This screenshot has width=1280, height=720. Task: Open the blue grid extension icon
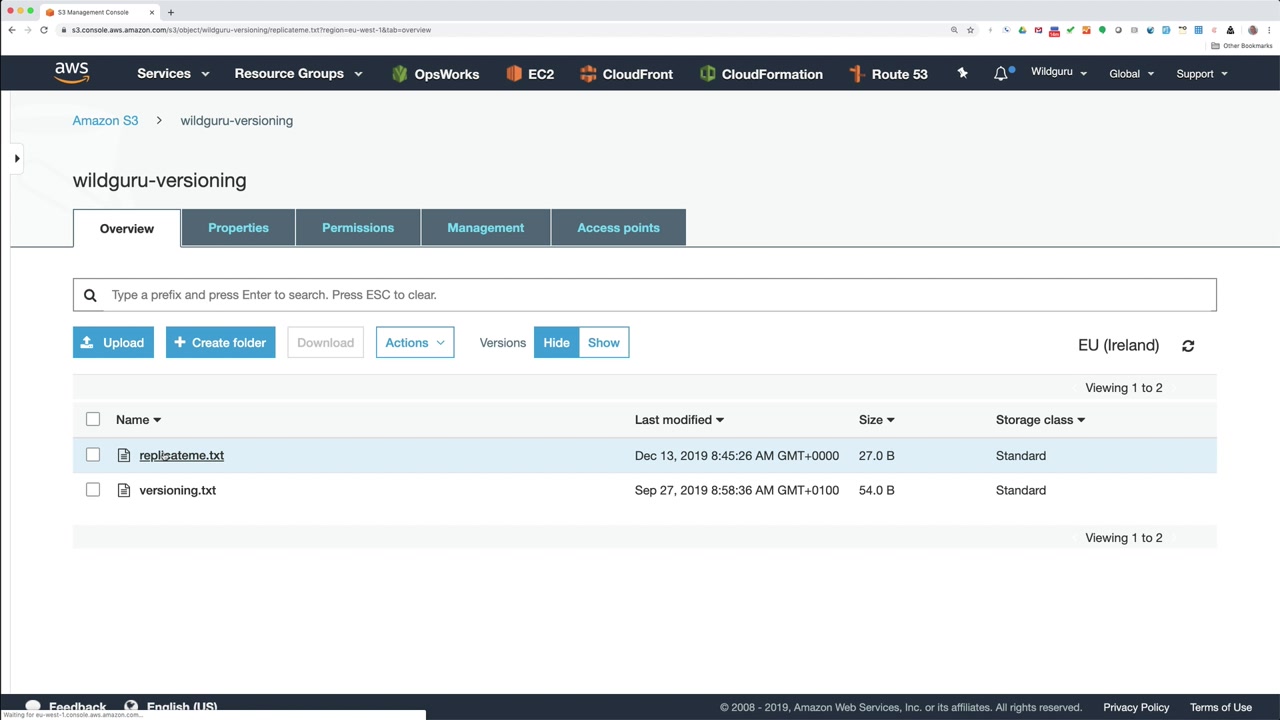click(x=1198, y=30)
